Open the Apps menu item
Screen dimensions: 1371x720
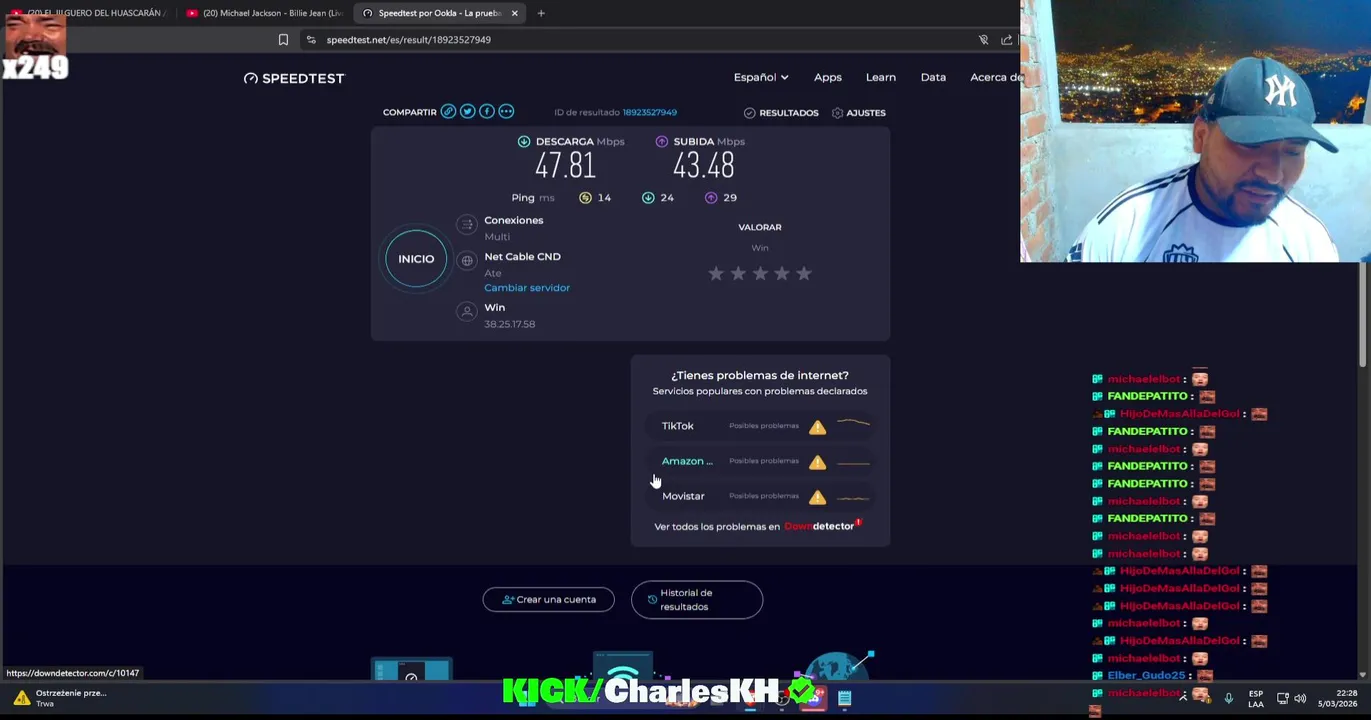(827, 77)
